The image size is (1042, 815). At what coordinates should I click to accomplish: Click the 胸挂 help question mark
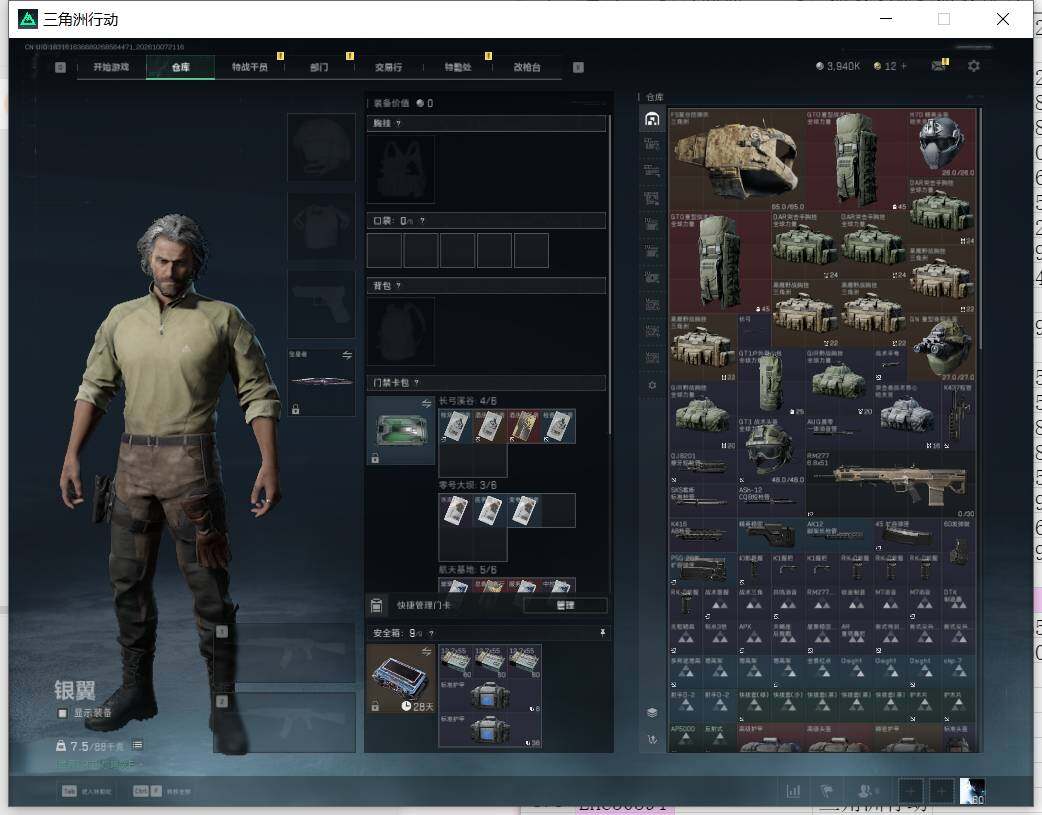click(x=398, y=123)
